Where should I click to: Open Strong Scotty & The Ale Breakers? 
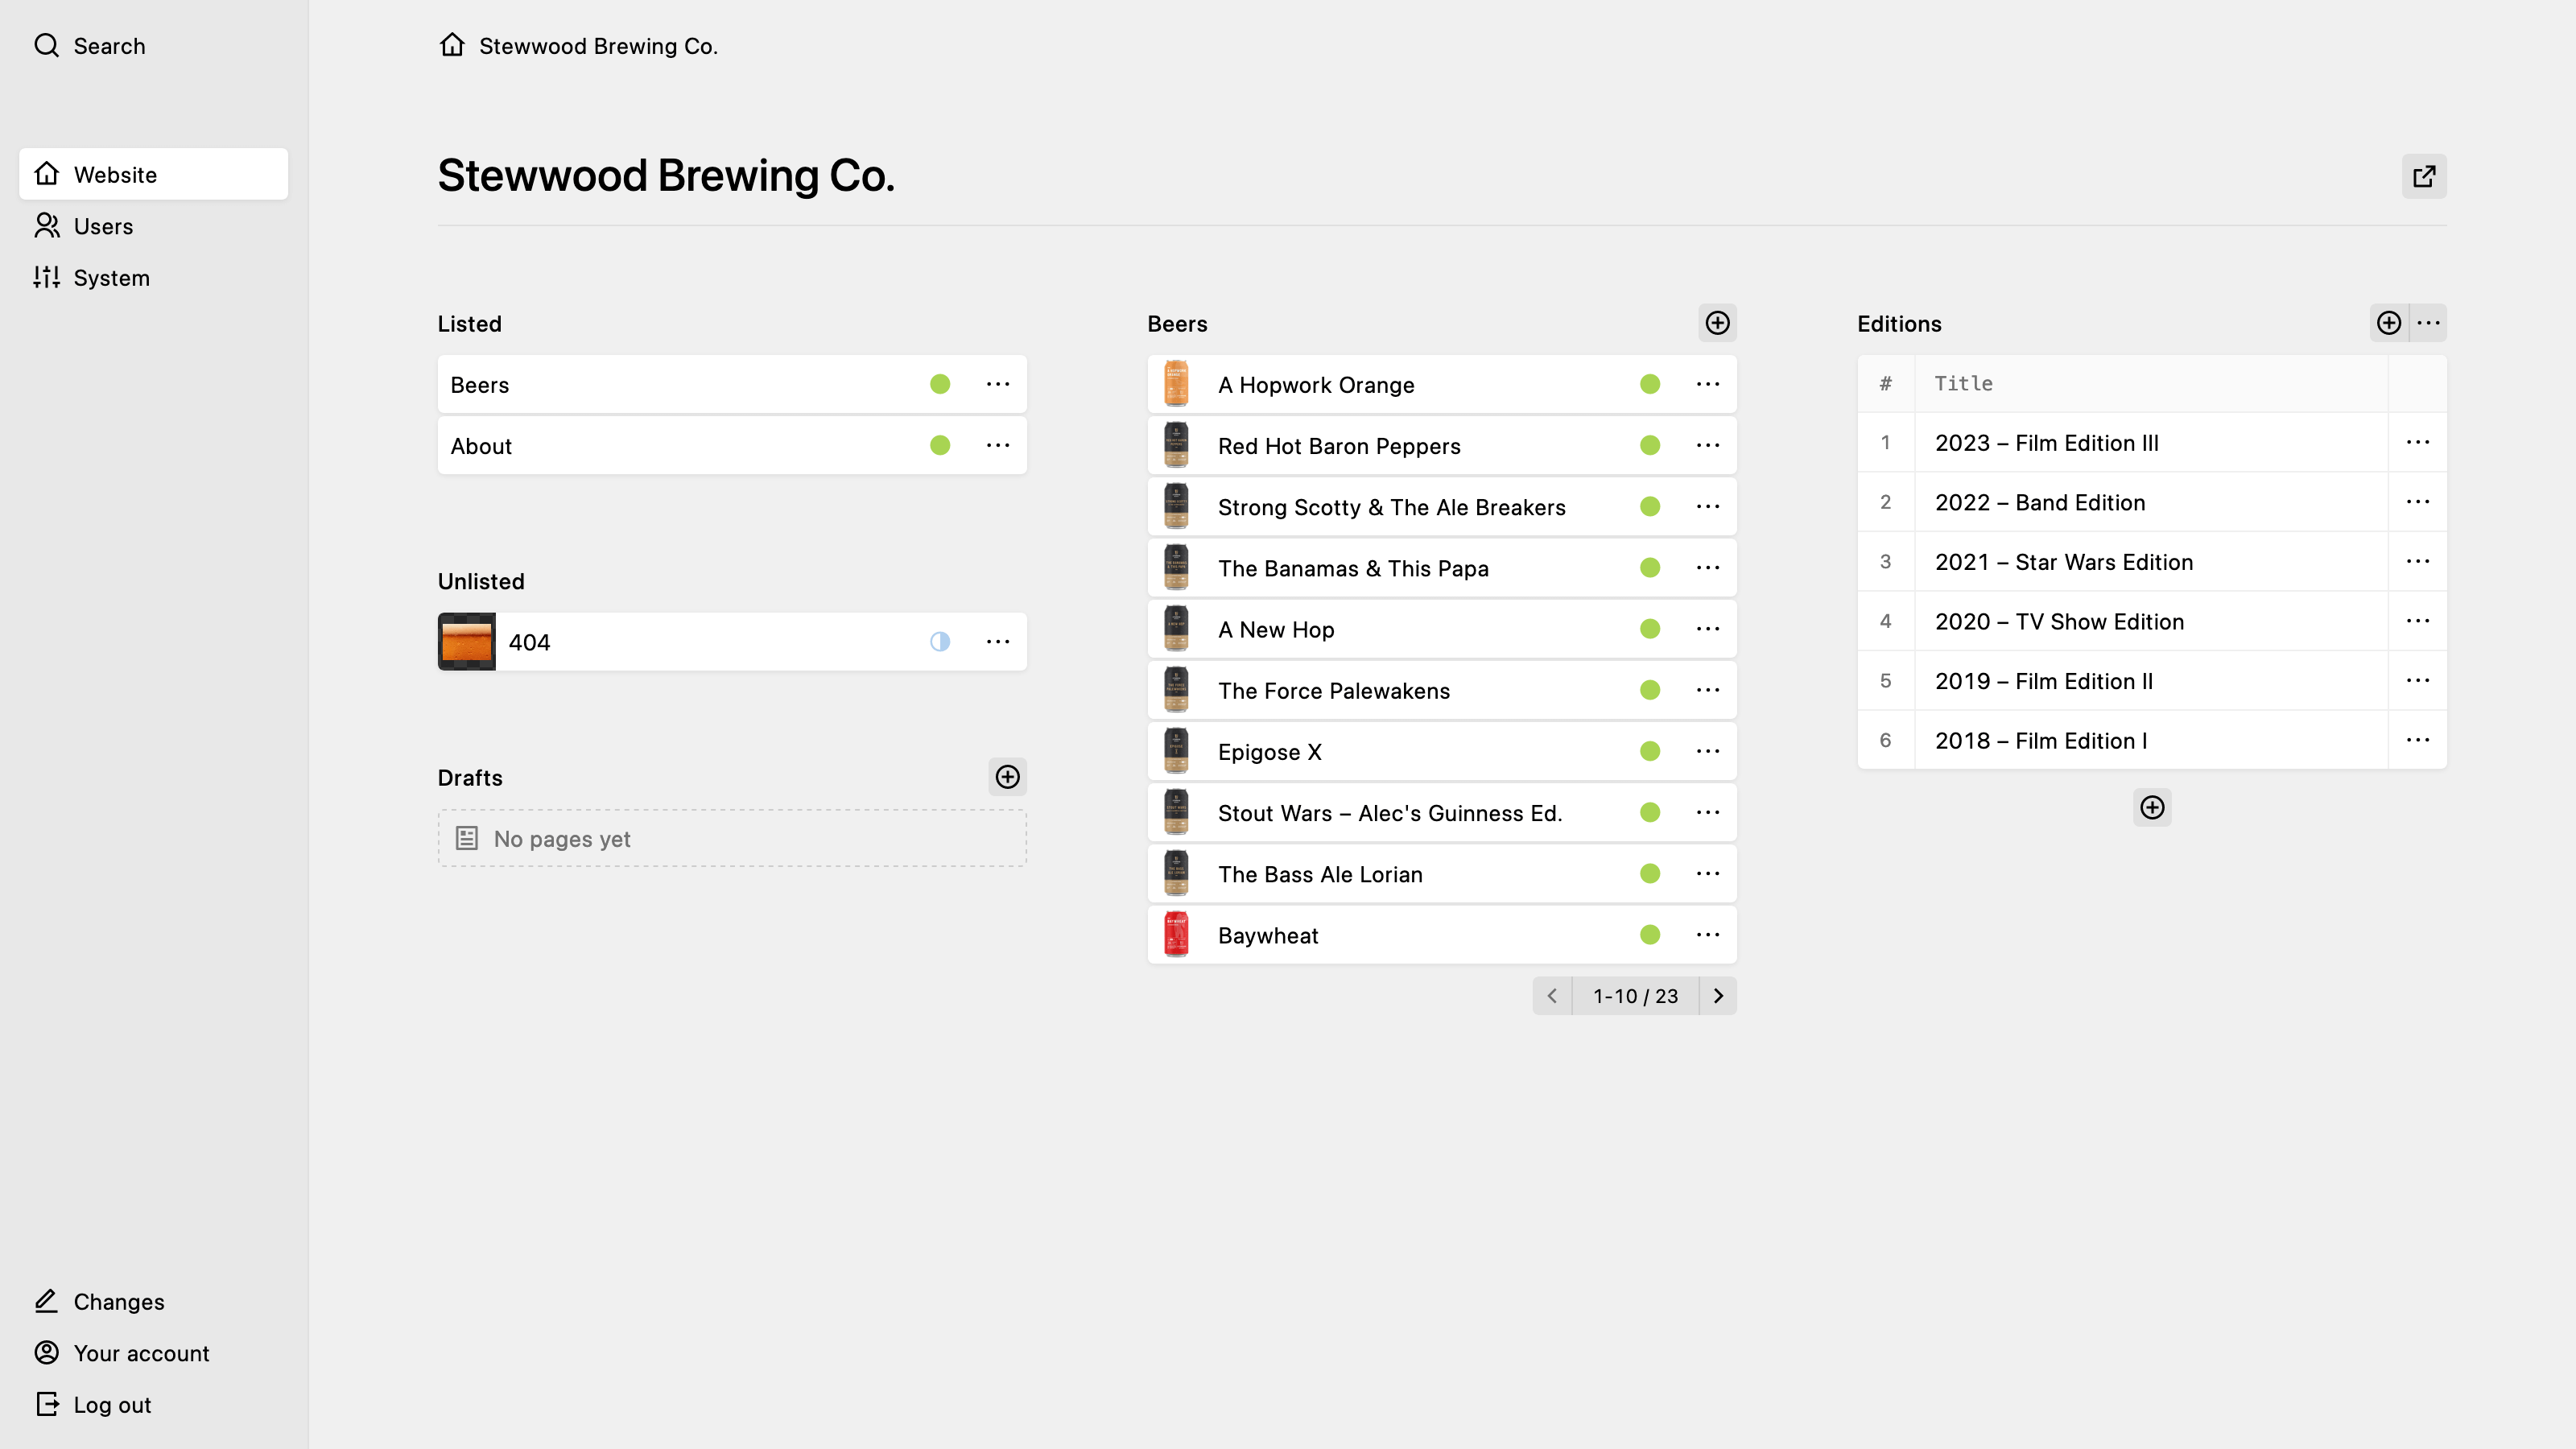coord(1442,507)
